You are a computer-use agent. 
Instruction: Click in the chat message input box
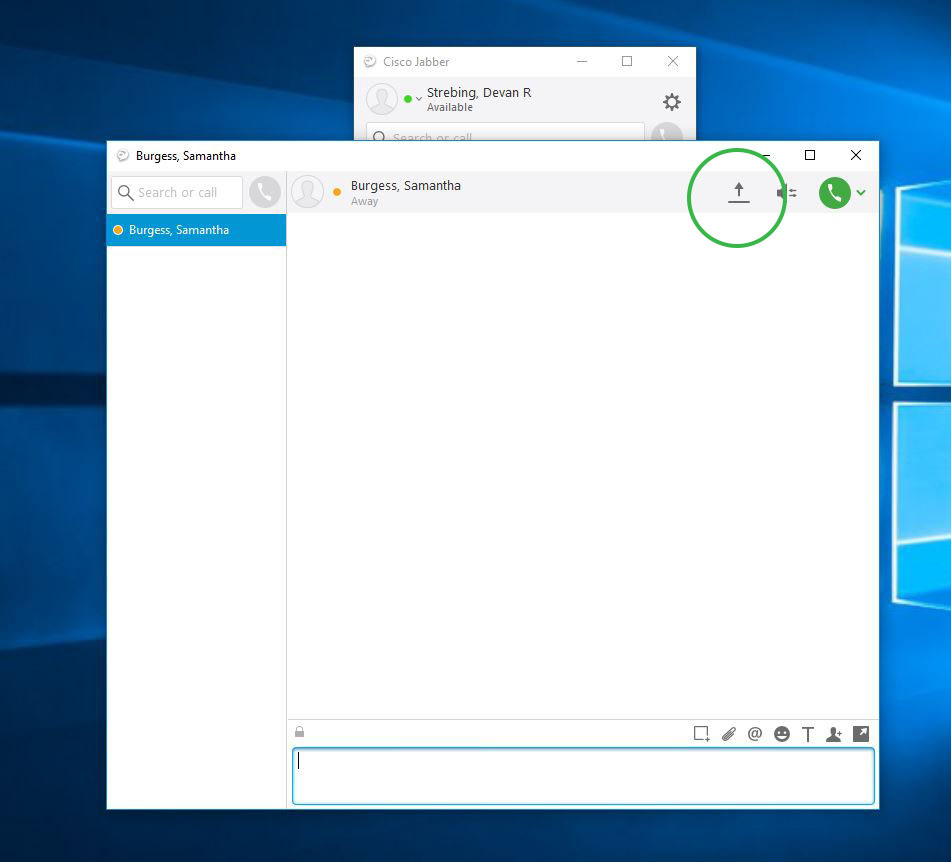coord(583,776)
